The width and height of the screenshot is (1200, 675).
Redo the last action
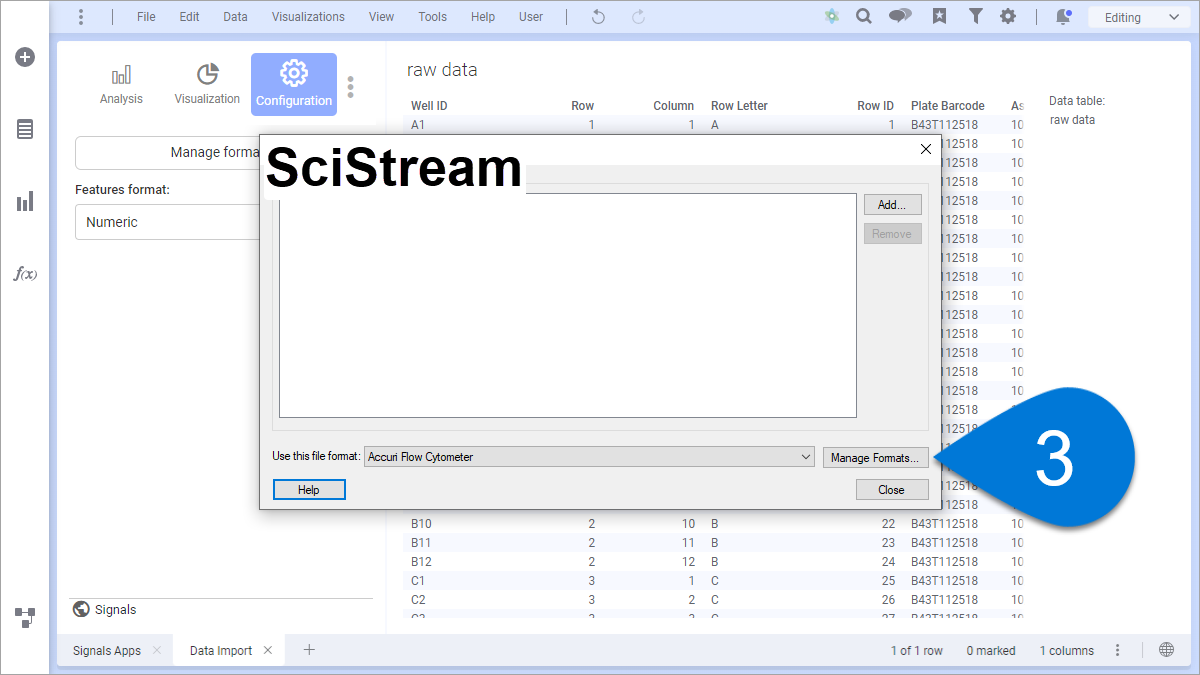point(639,17)
